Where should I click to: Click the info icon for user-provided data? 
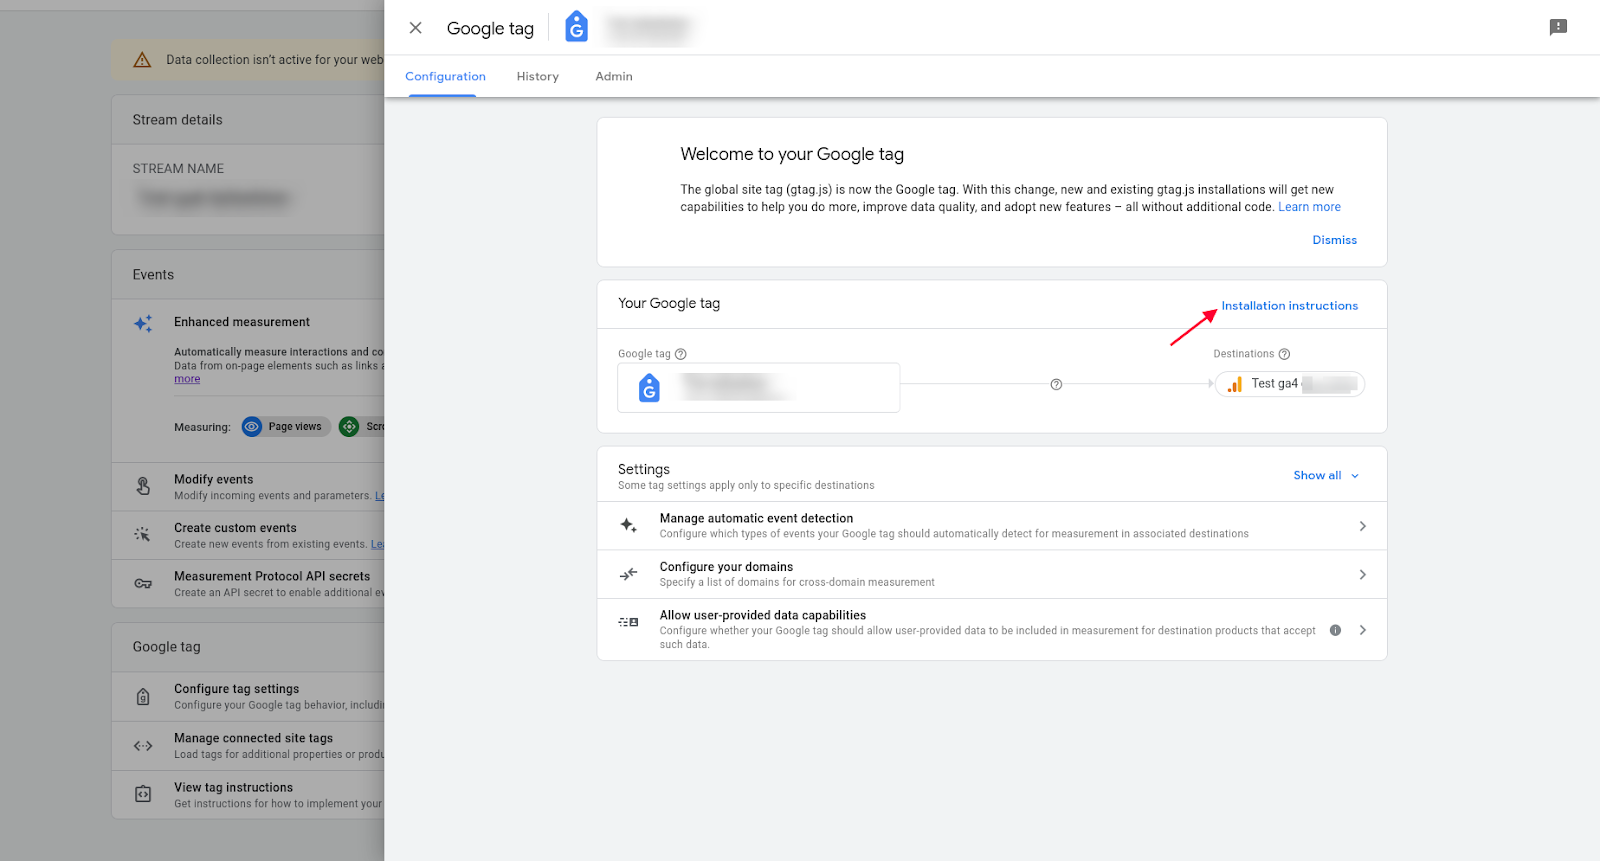click(1335, 630)
